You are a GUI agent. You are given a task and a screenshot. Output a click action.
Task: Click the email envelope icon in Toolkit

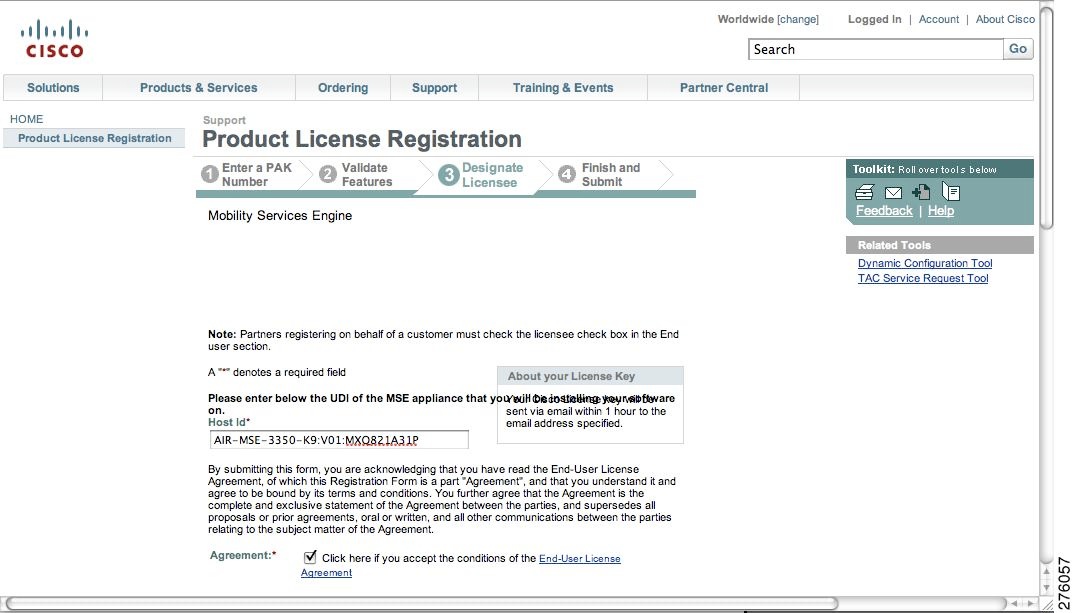(x=893, y=193)
